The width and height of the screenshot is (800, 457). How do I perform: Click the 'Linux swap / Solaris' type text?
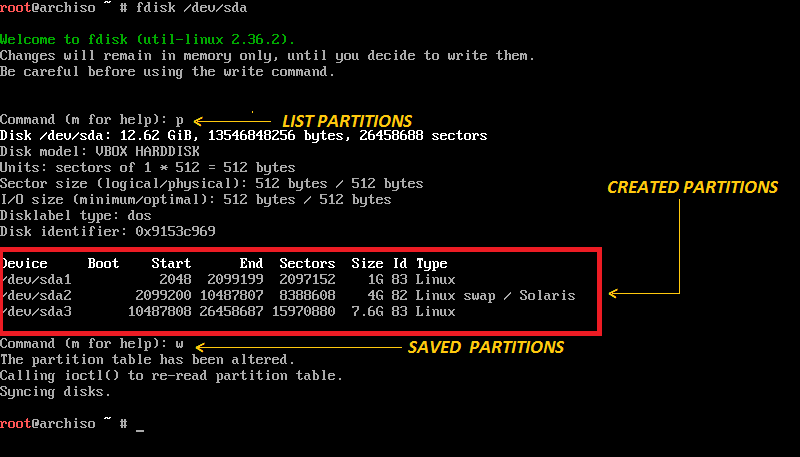[x=495, y=295]
